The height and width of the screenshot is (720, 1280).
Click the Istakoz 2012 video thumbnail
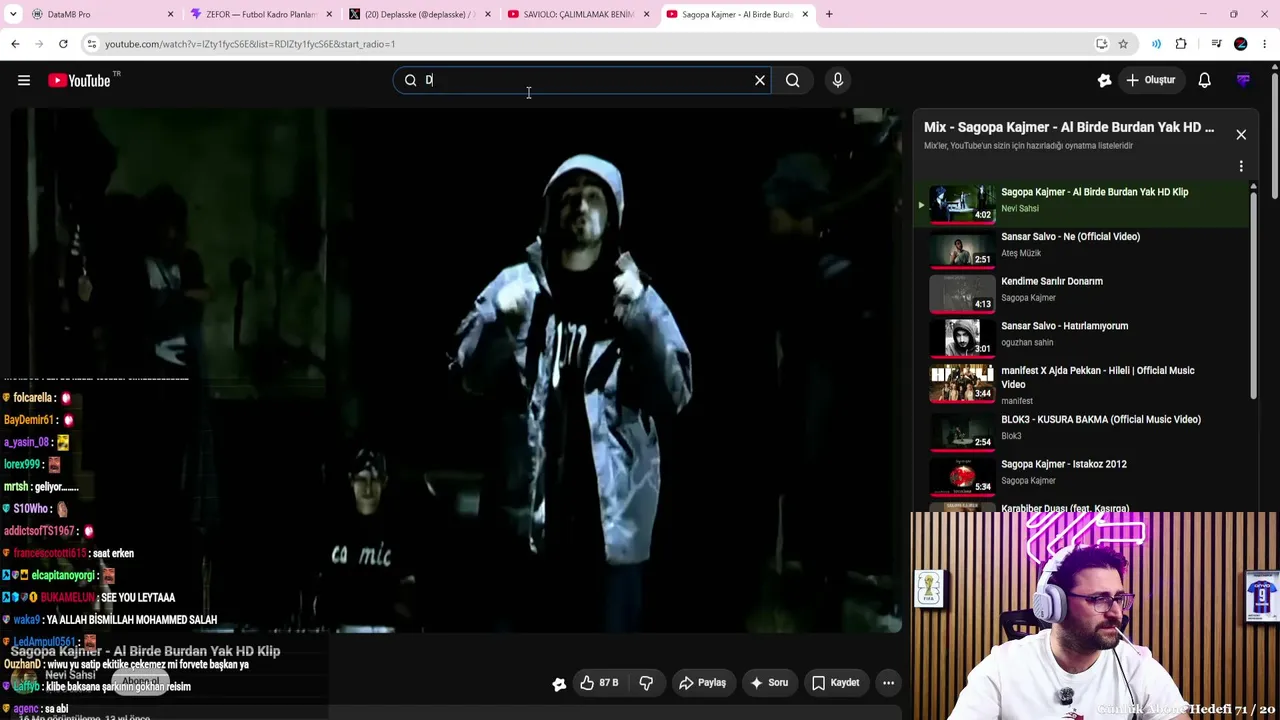tap(962, 476)
